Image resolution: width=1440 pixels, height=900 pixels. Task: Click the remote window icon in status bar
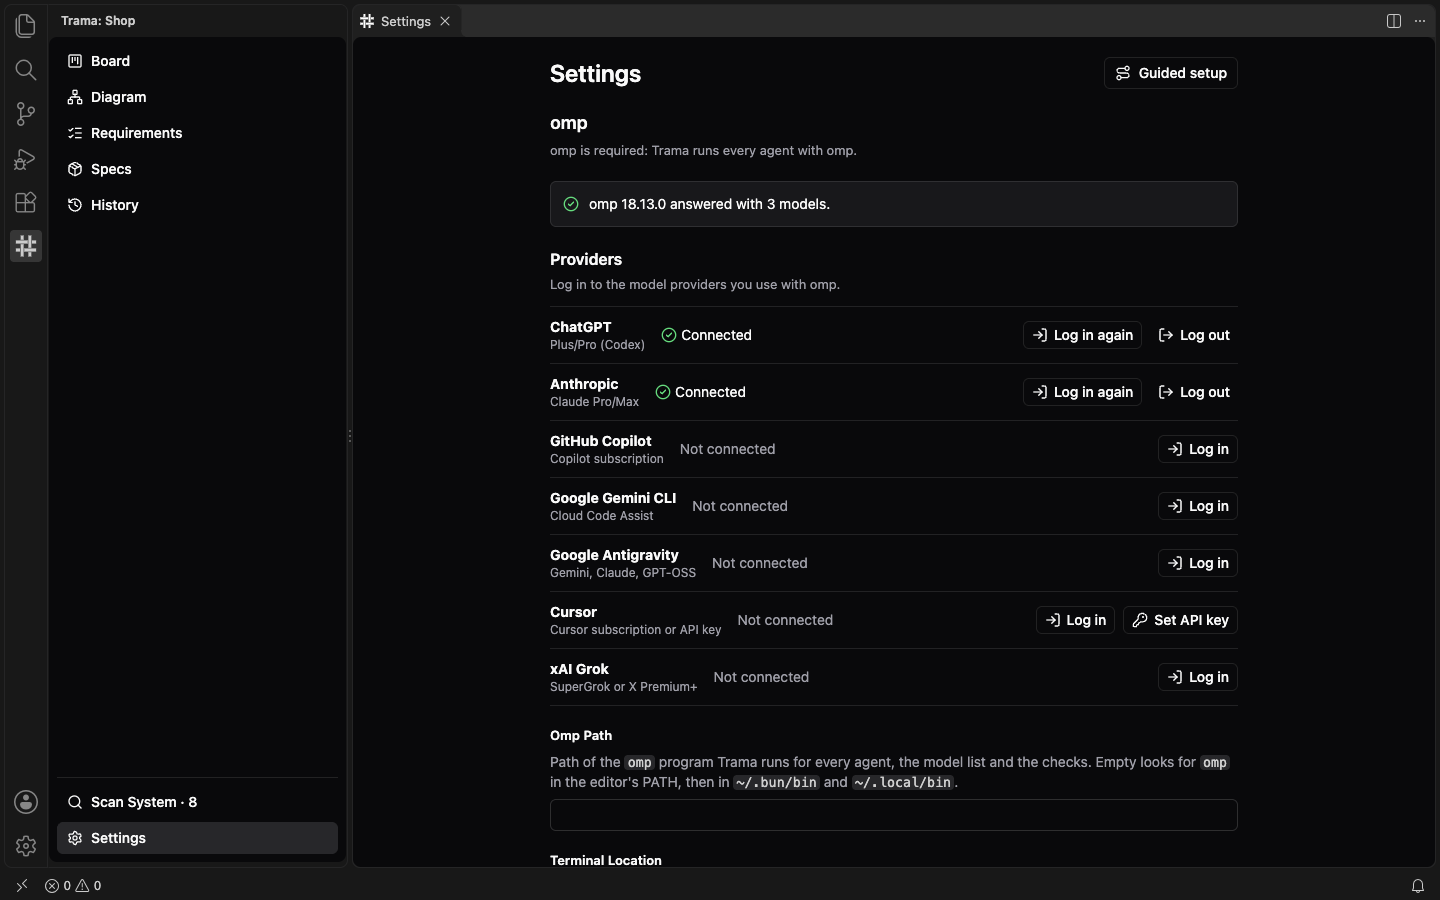coord(22,886)
